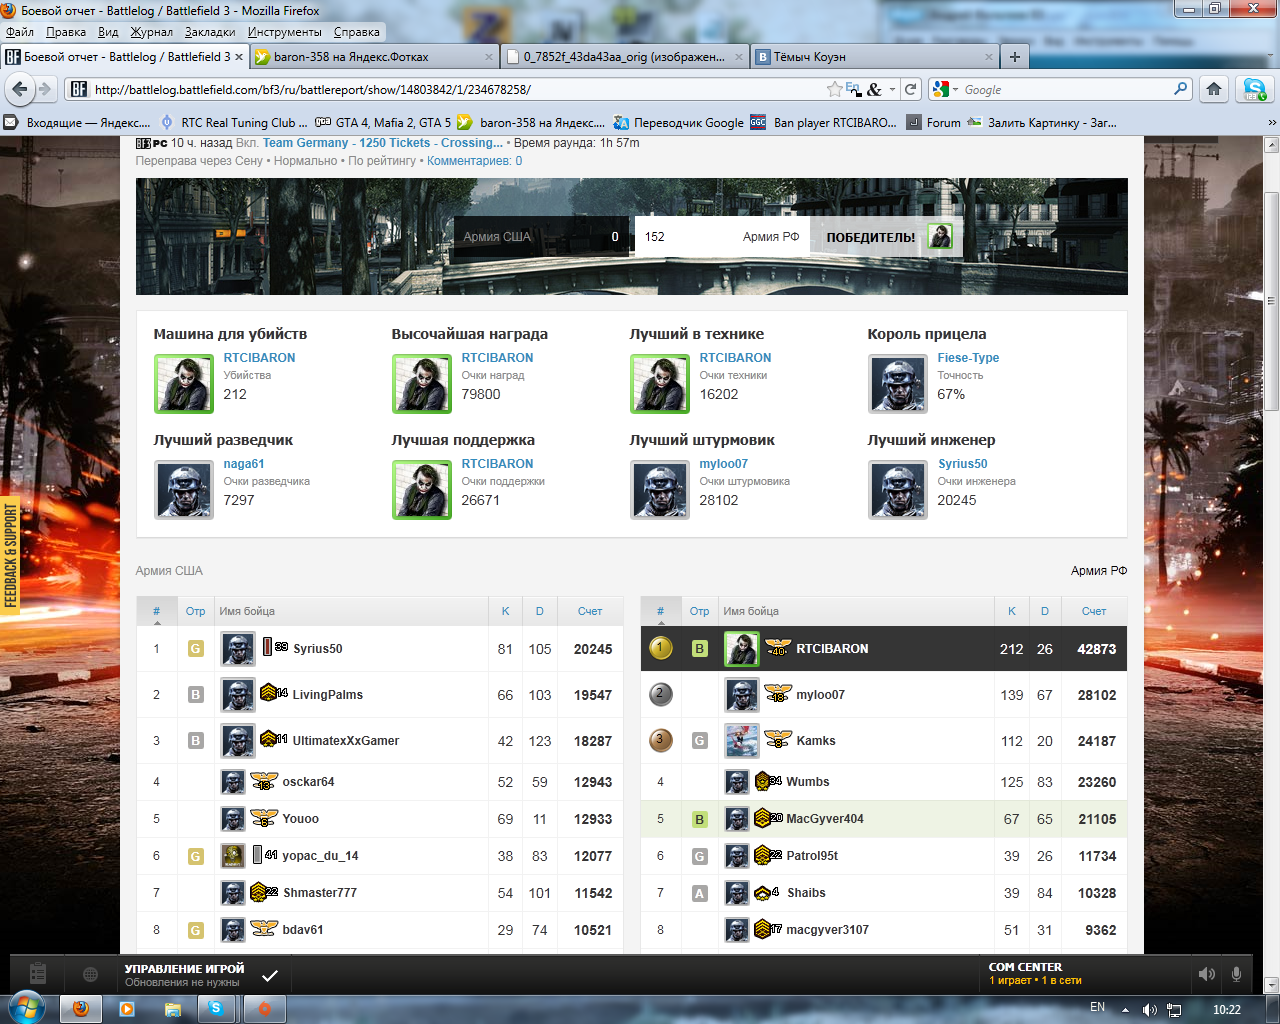Open the naga61 profile link
Viewport: 1280px width, 1024px height.
pos(244,464)
